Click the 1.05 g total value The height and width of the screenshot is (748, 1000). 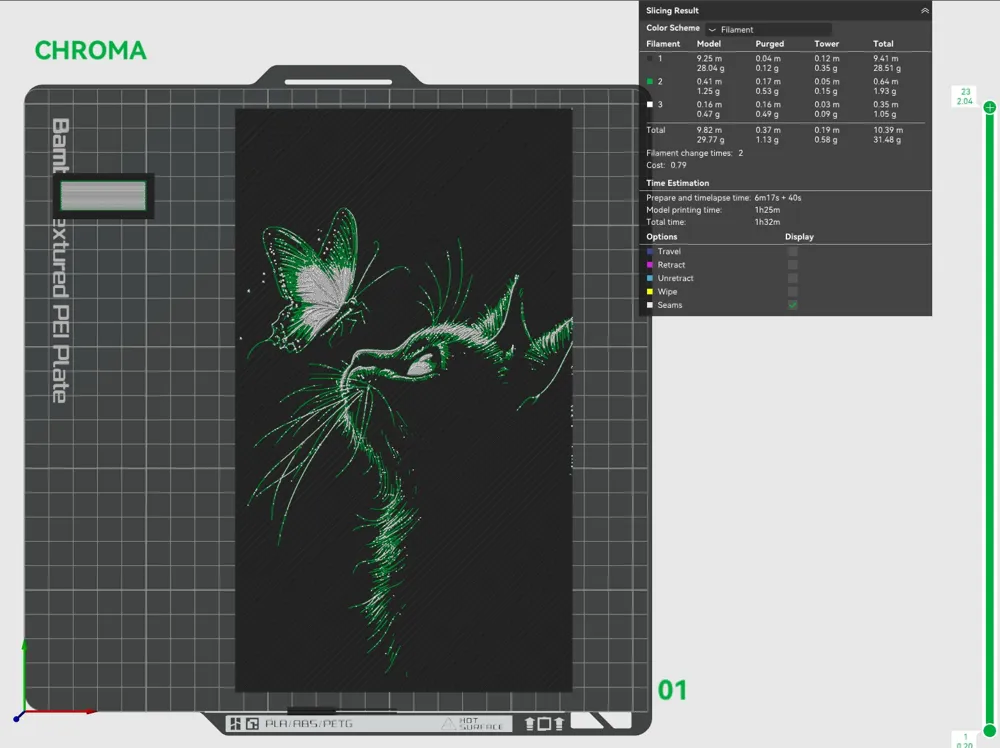(x=885, y=114)
